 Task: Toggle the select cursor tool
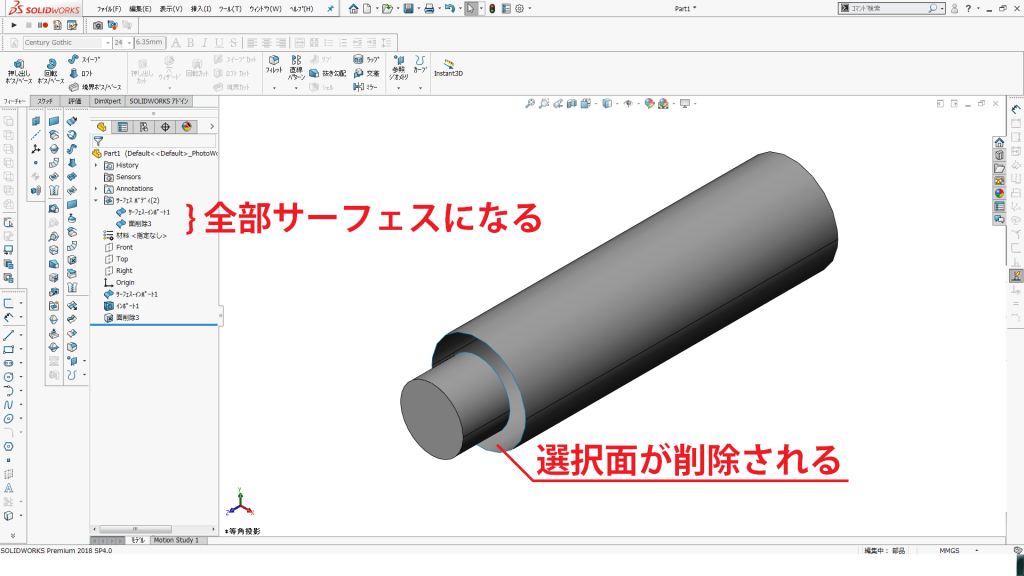470,8
